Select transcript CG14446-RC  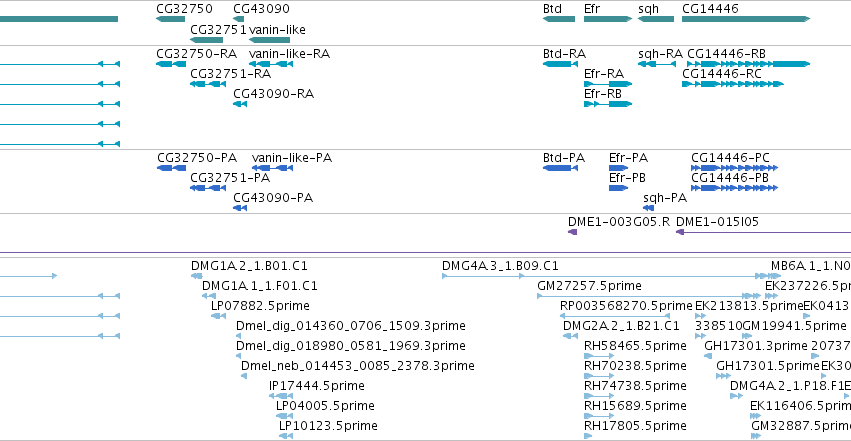pos(733,84)
